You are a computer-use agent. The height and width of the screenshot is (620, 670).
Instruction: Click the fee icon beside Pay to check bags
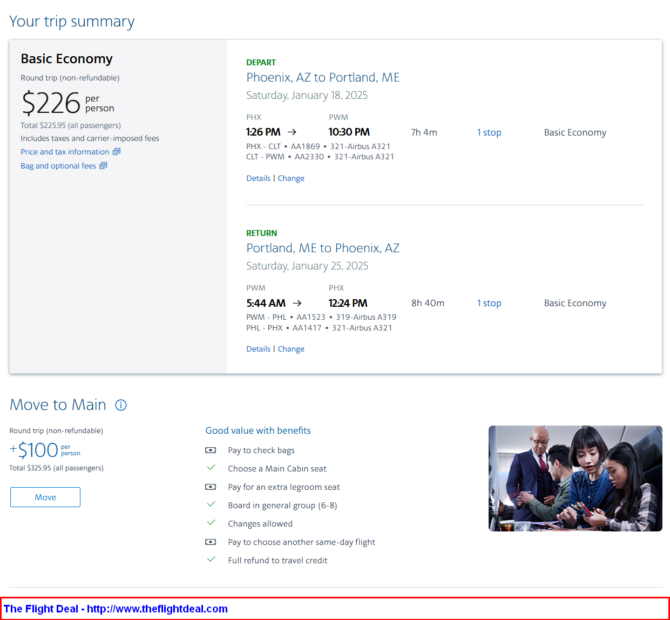click(210, 450)
